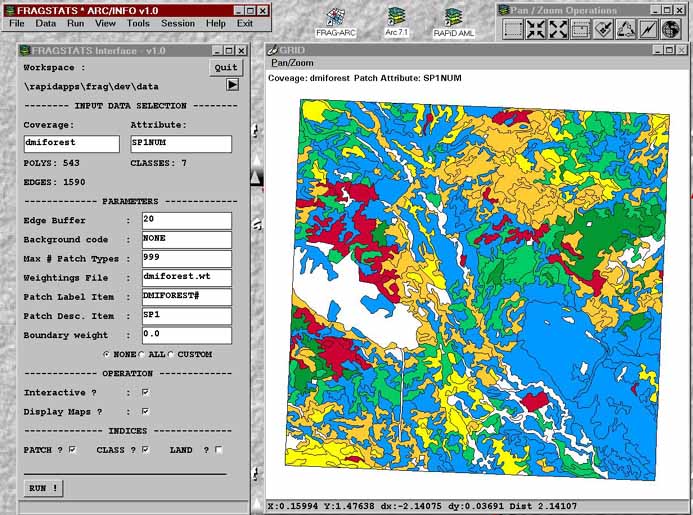Open the Run menu

coord(76,23)
